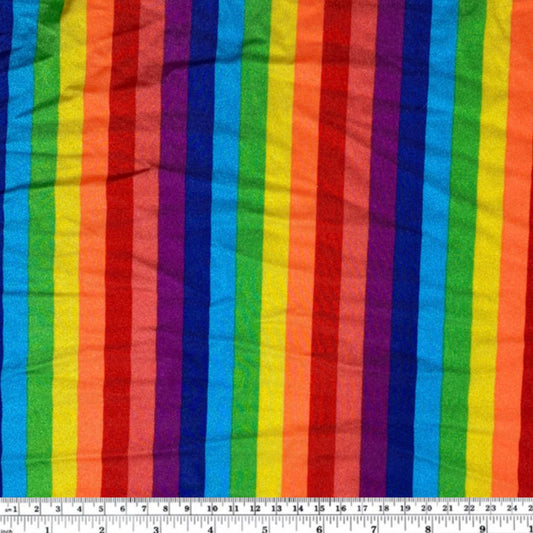Click the number 3 on the inch scale
Viewport: 533px width, 533px height.
pos(156,529)
